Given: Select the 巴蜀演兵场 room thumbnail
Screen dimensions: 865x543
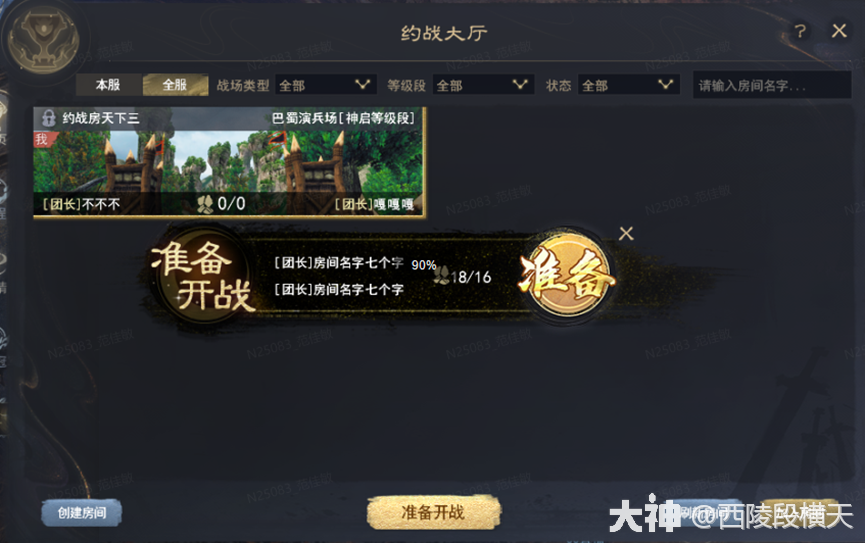Looking at the screenshot, I should click(229, 162).
